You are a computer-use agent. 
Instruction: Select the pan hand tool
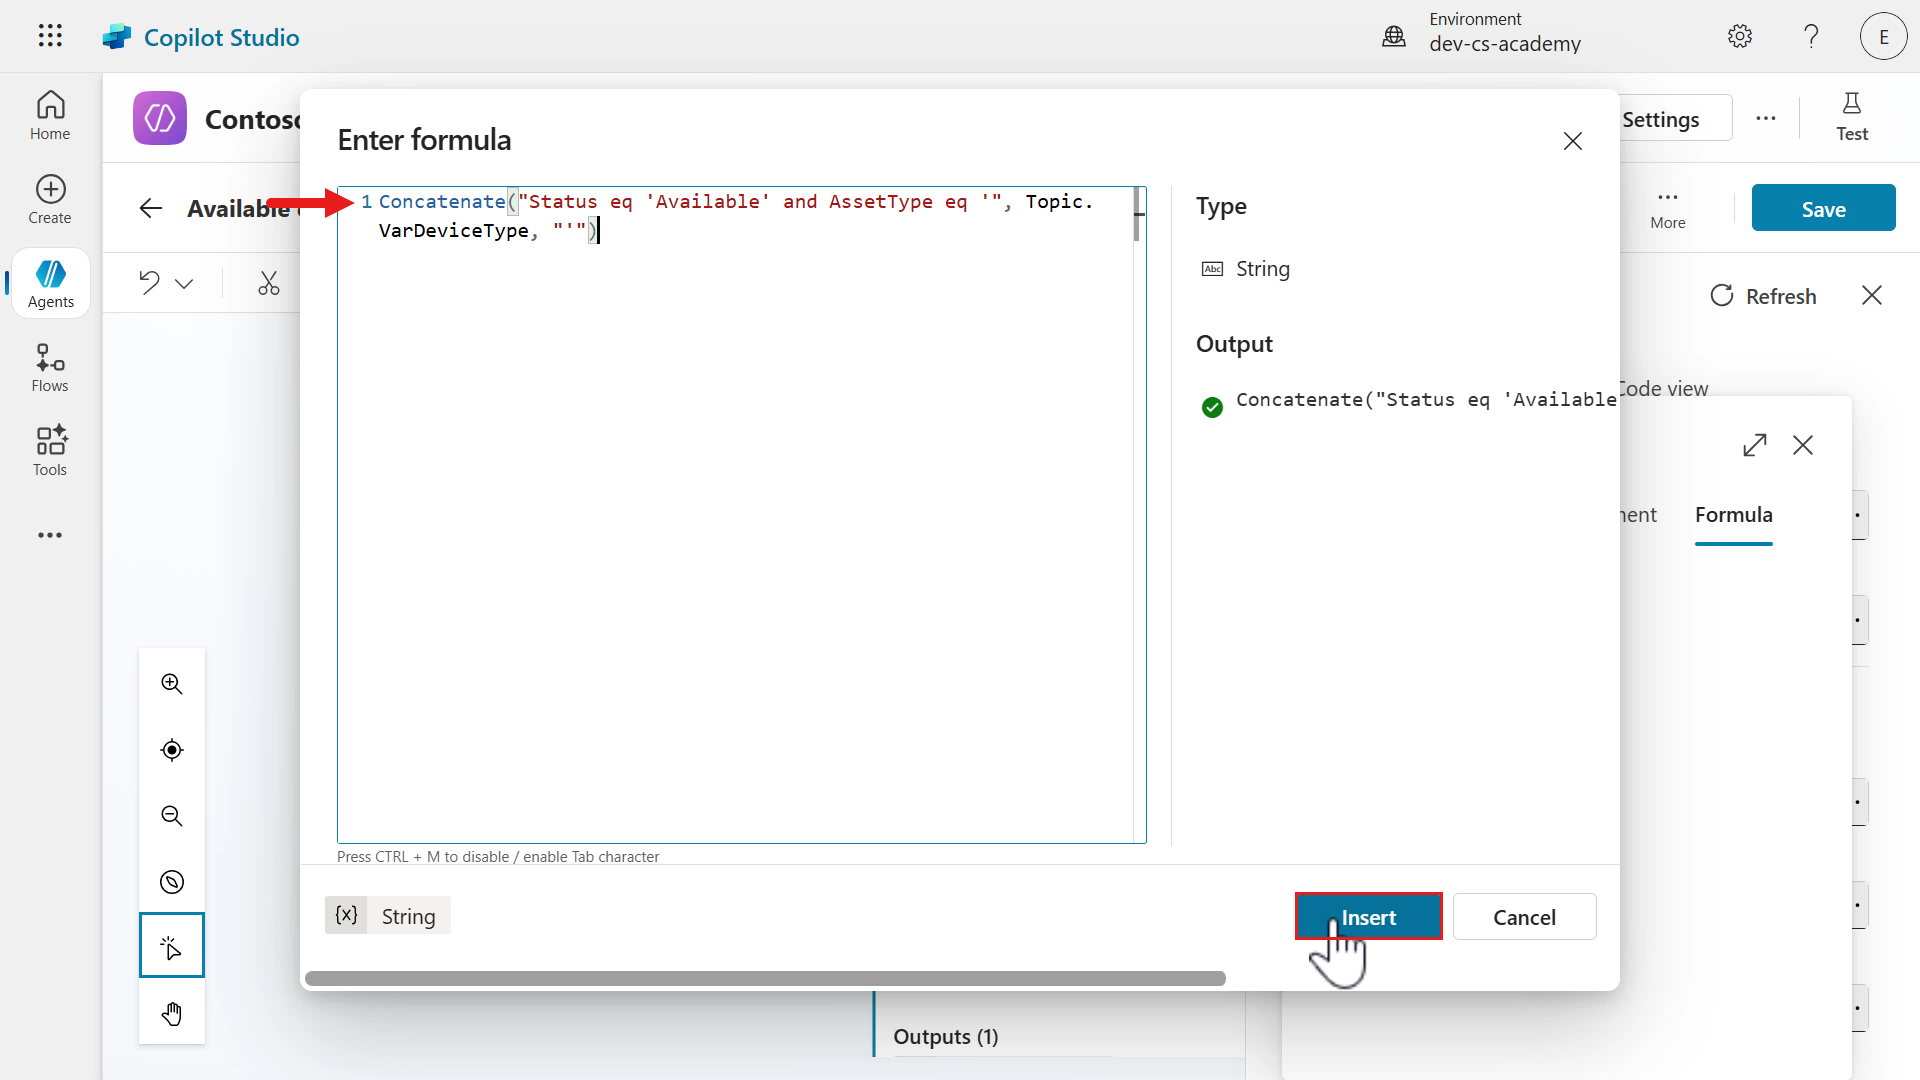172,1014
